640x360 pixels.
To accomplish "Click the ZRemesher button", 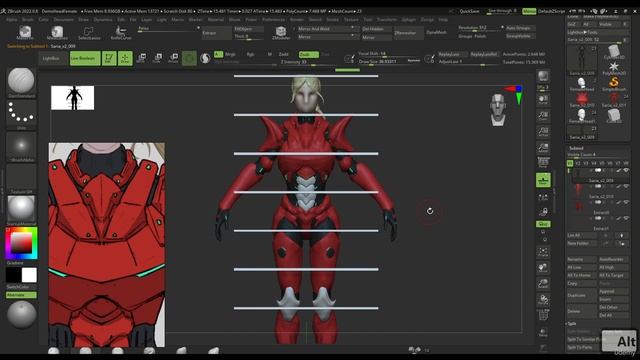I will pyautogui.click(x=408, y=33).
